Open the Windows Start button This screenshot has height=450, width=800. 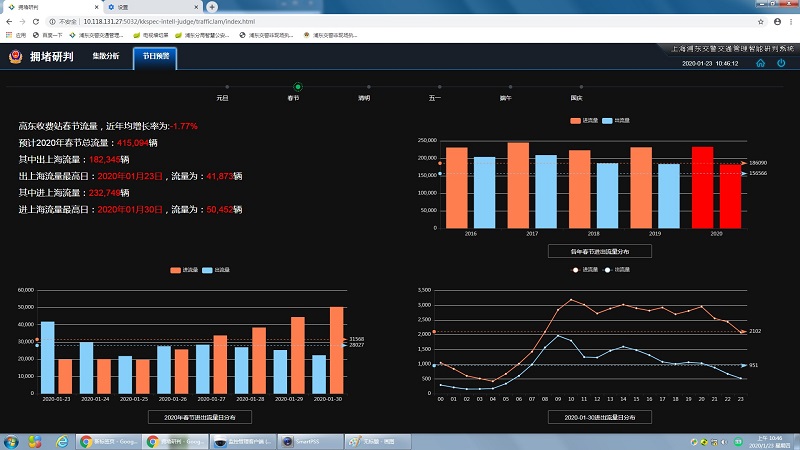(x=11, y=440)
